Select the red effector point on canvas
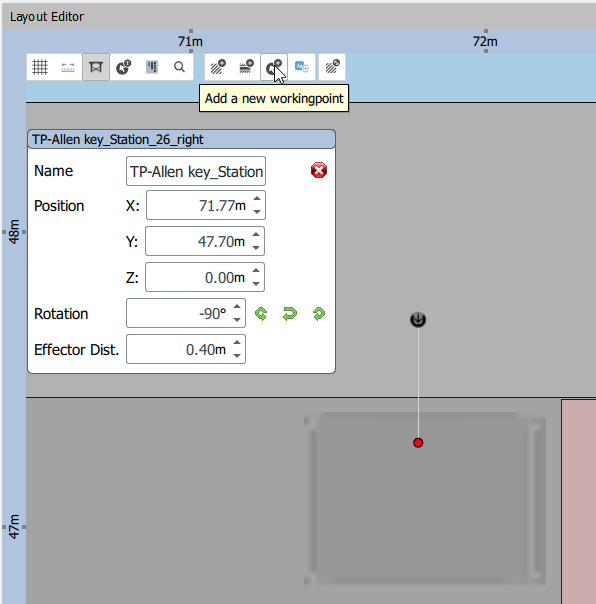 tap(418, 443)
